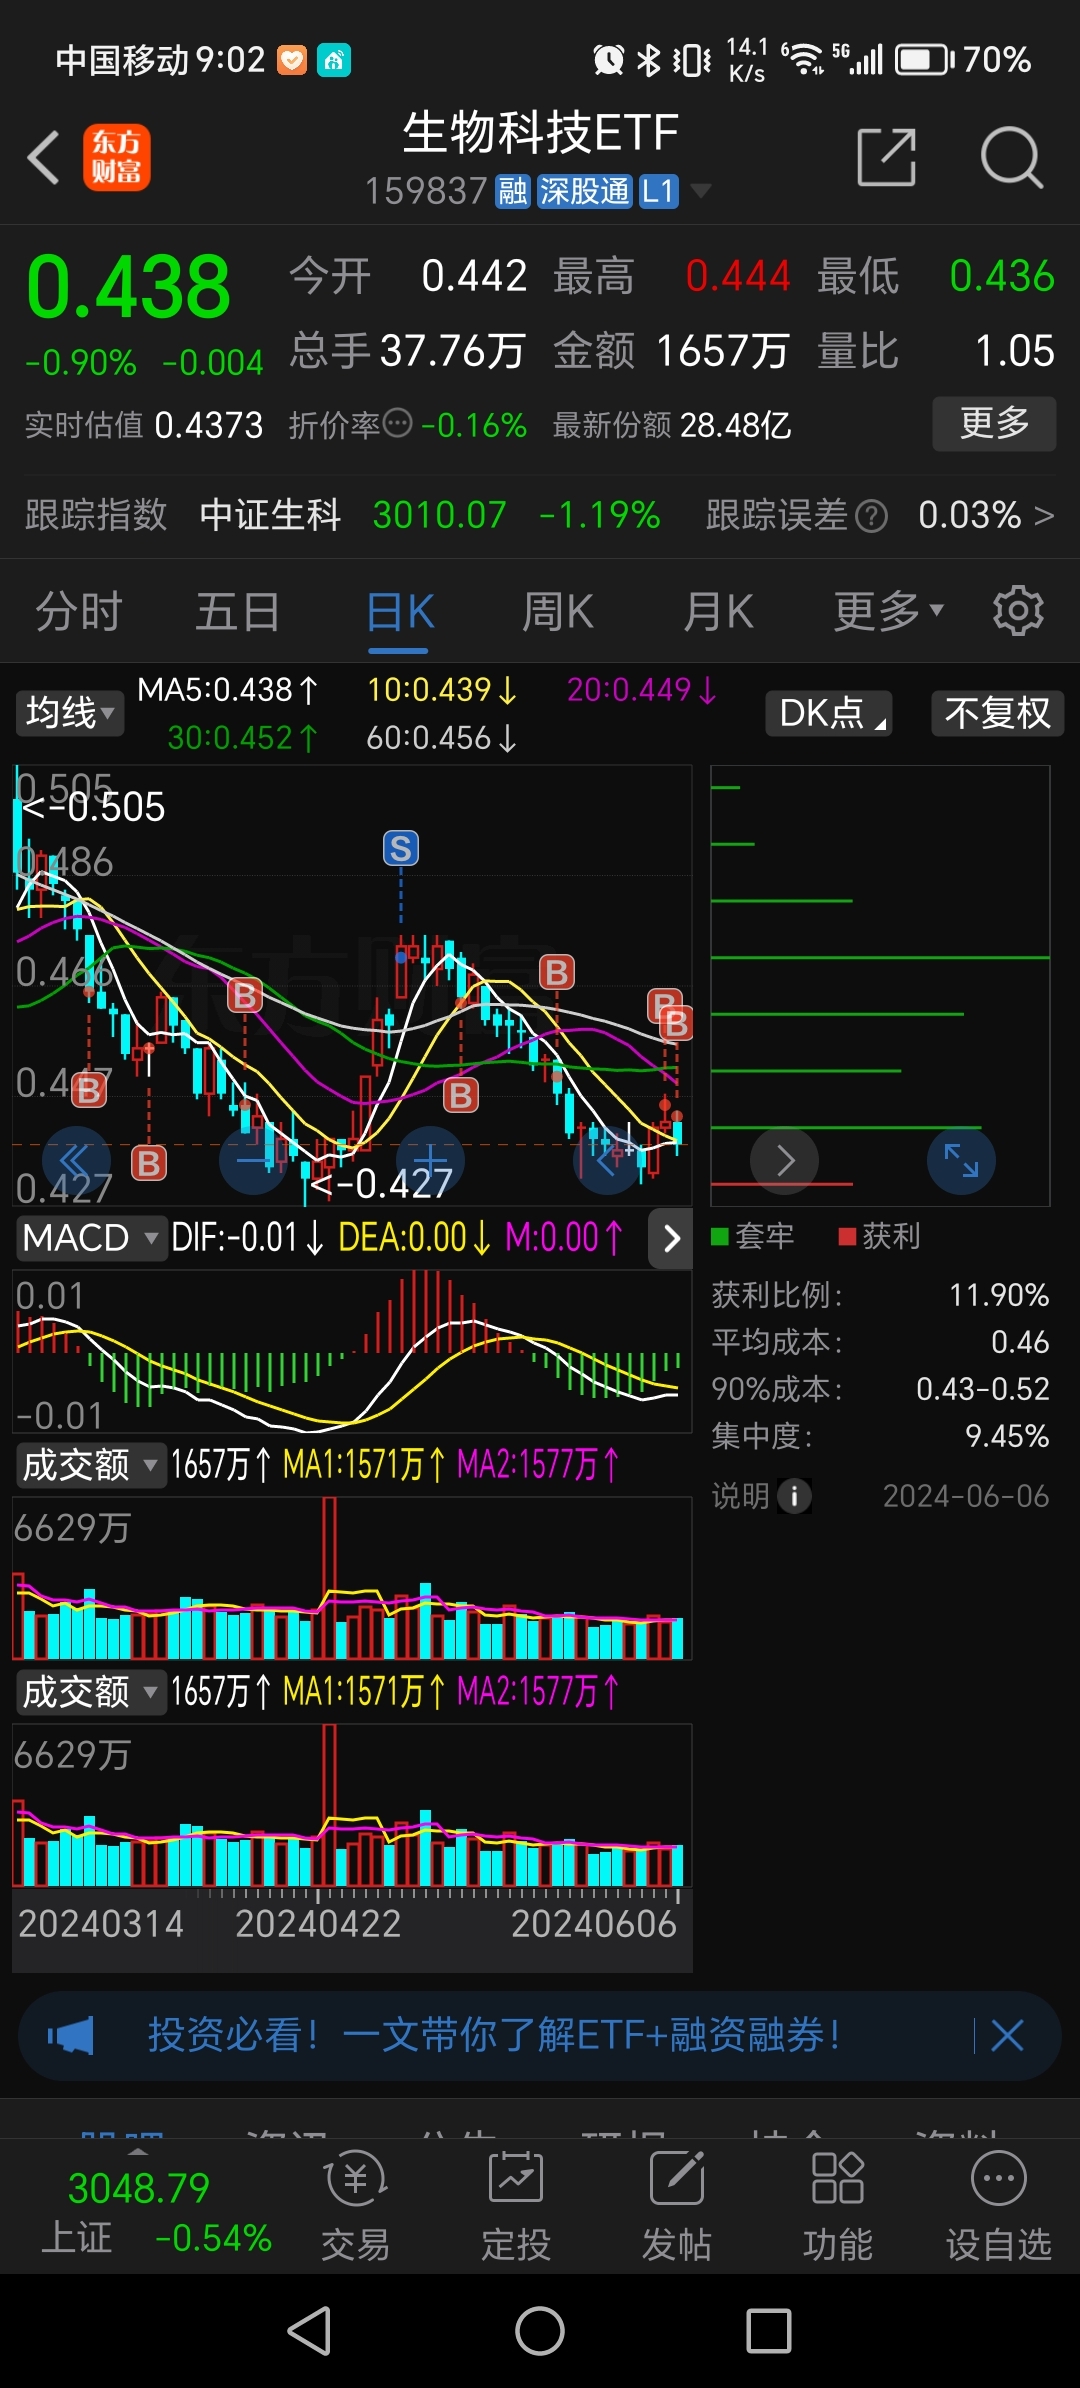Zoom in chart with plus button
This screenshot has width=1080, height=2388.
pos(430,1159)
